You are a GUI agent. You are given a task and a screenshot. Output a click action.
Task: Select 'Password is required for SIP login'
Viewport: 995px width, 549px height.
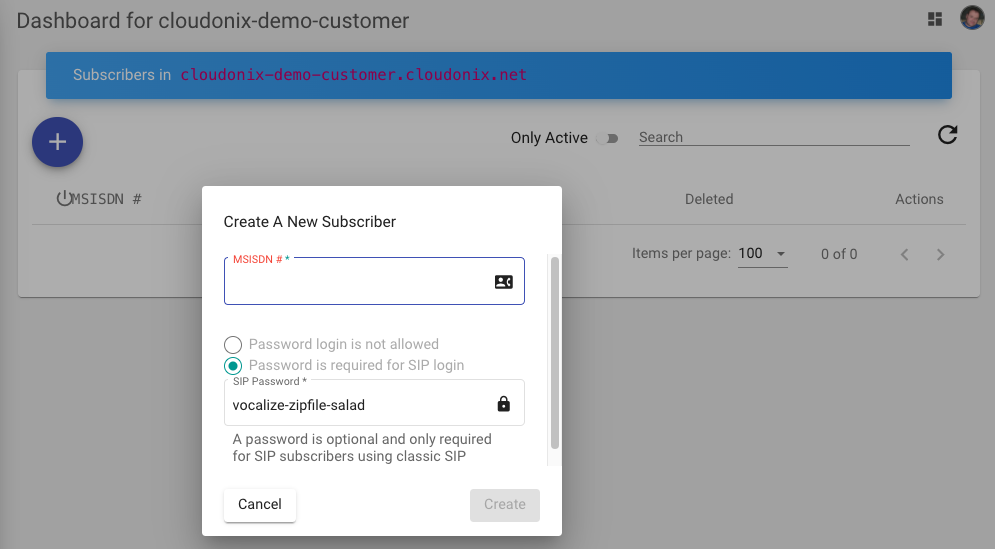pyautogui.click(x=233, y=365)
